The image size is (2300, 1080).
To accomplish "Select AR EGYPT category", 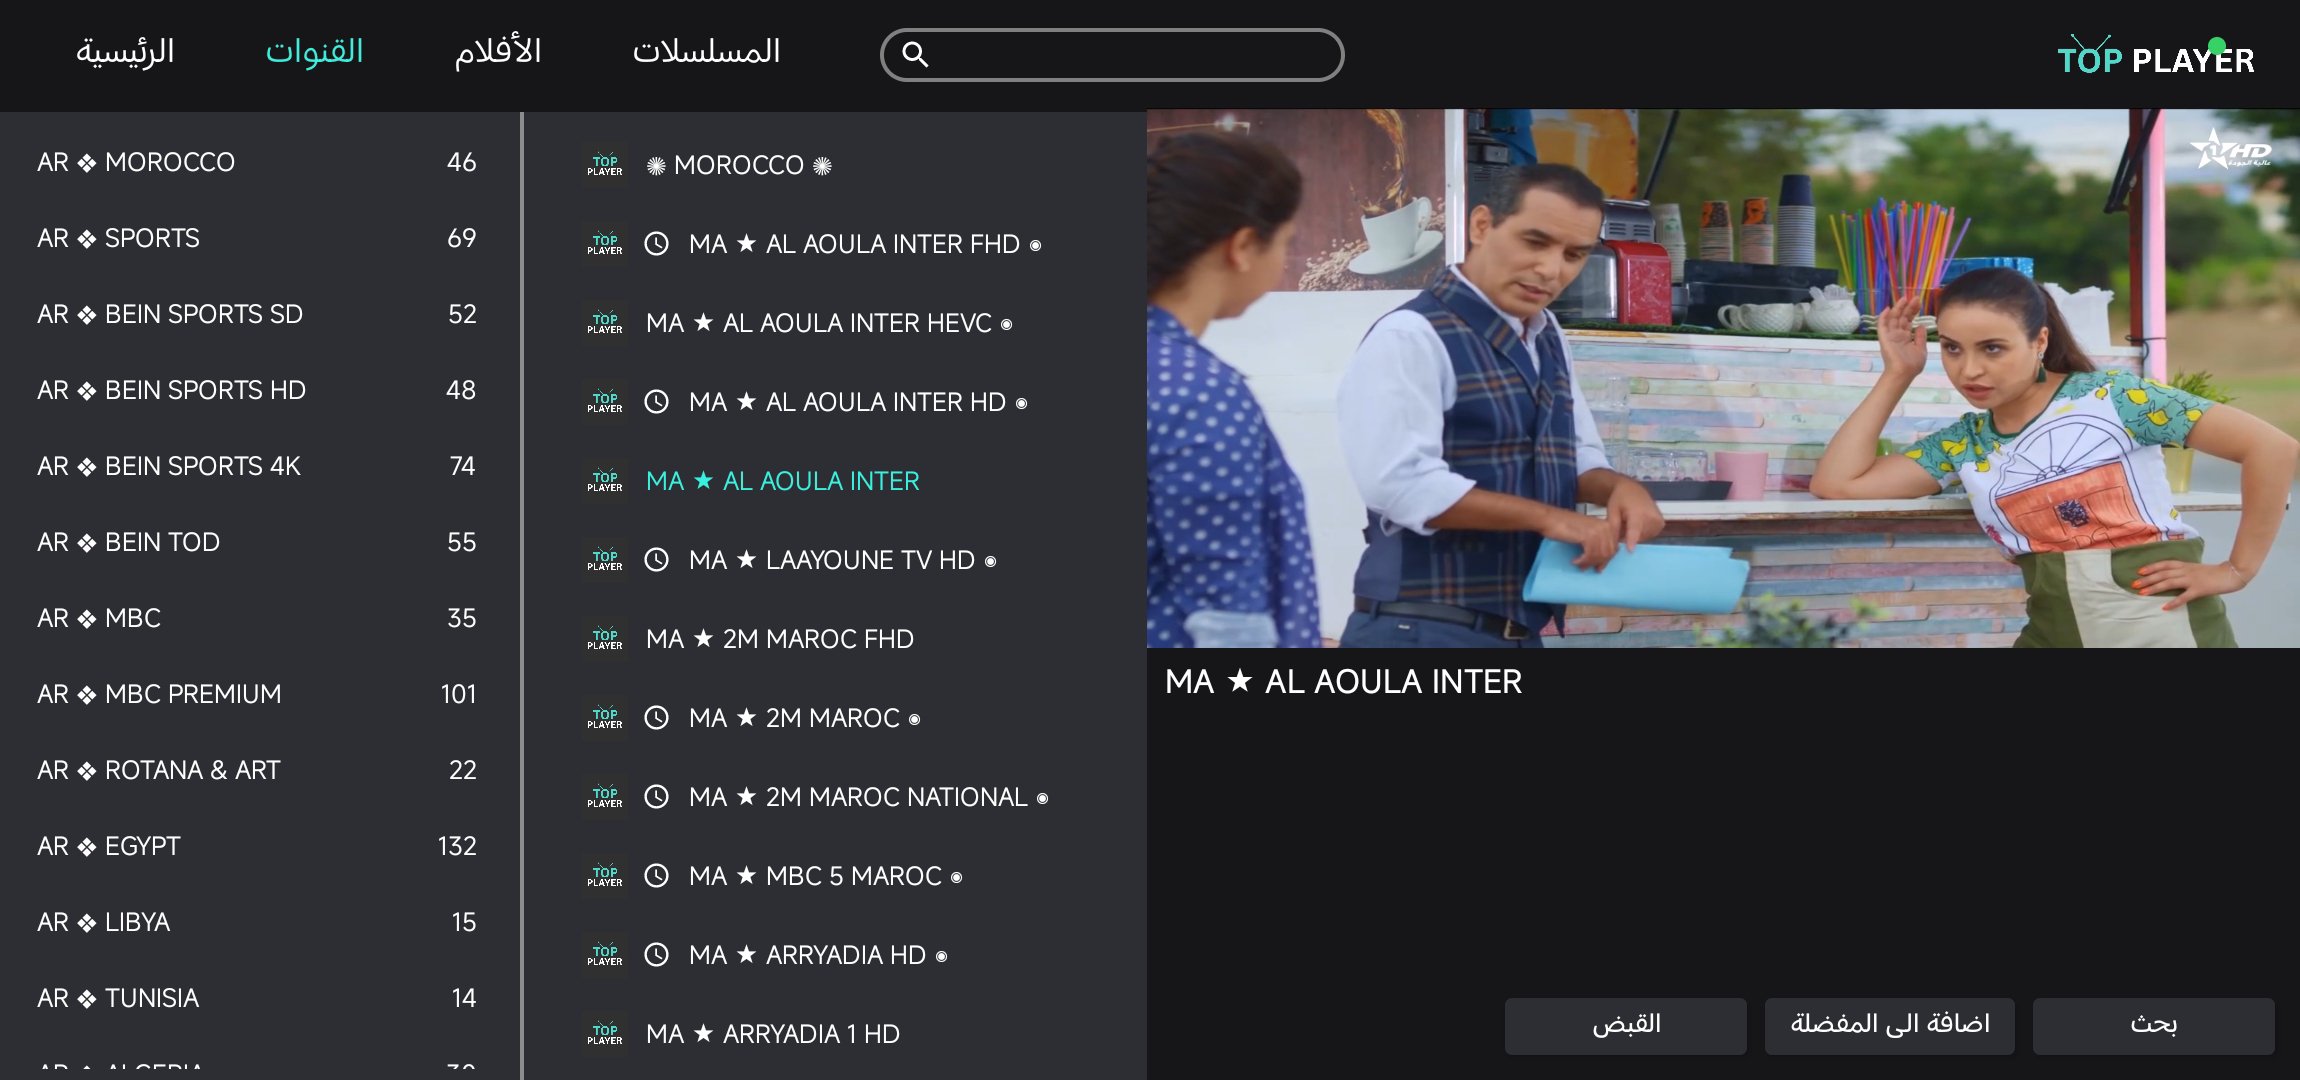I will [x=258, y=846].
